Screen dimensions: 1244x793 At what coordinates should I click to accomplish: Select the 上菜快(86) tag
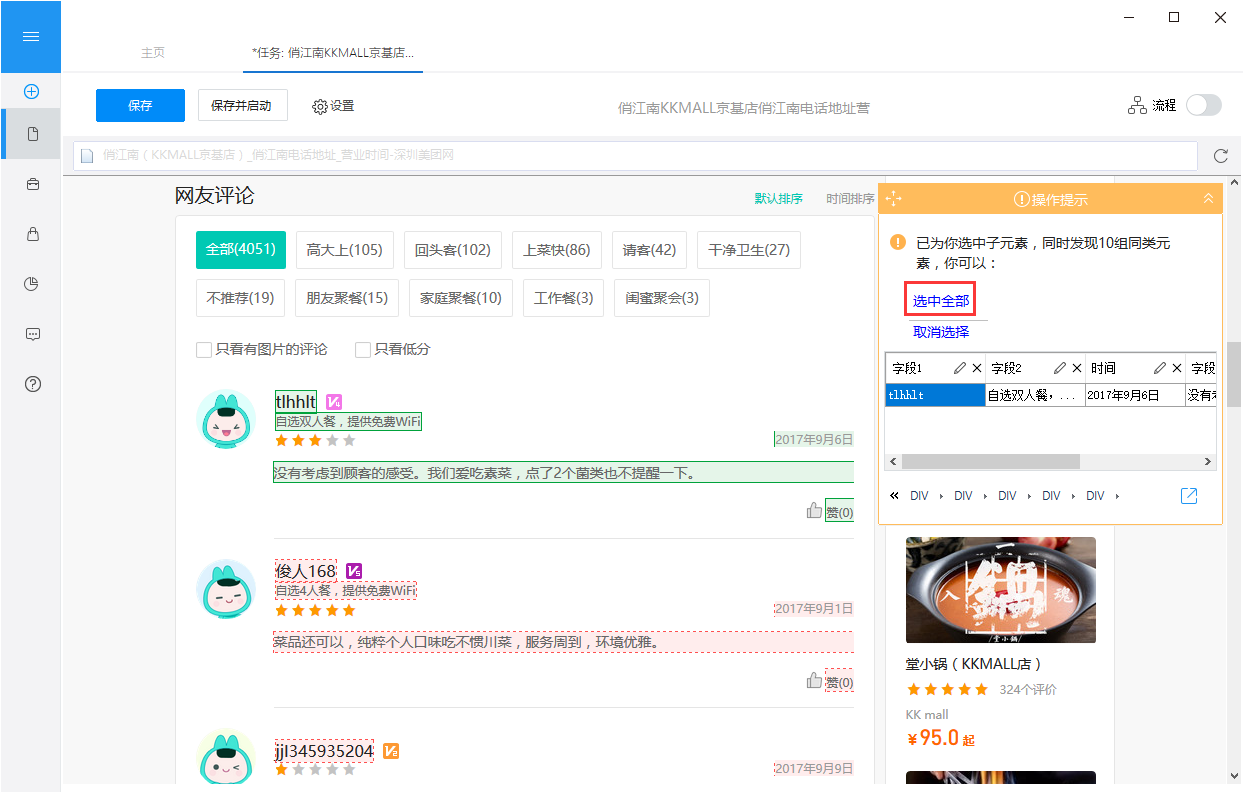[557, 250]
